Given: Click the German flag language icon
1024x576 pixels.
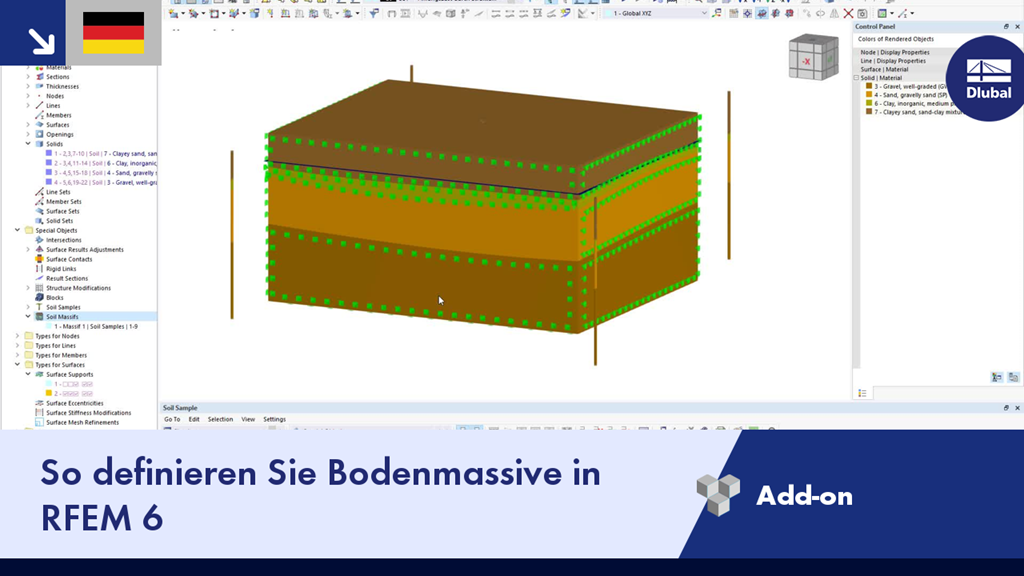Looking at the screenshot, I should pyautogui.click(x=114, y=33).
